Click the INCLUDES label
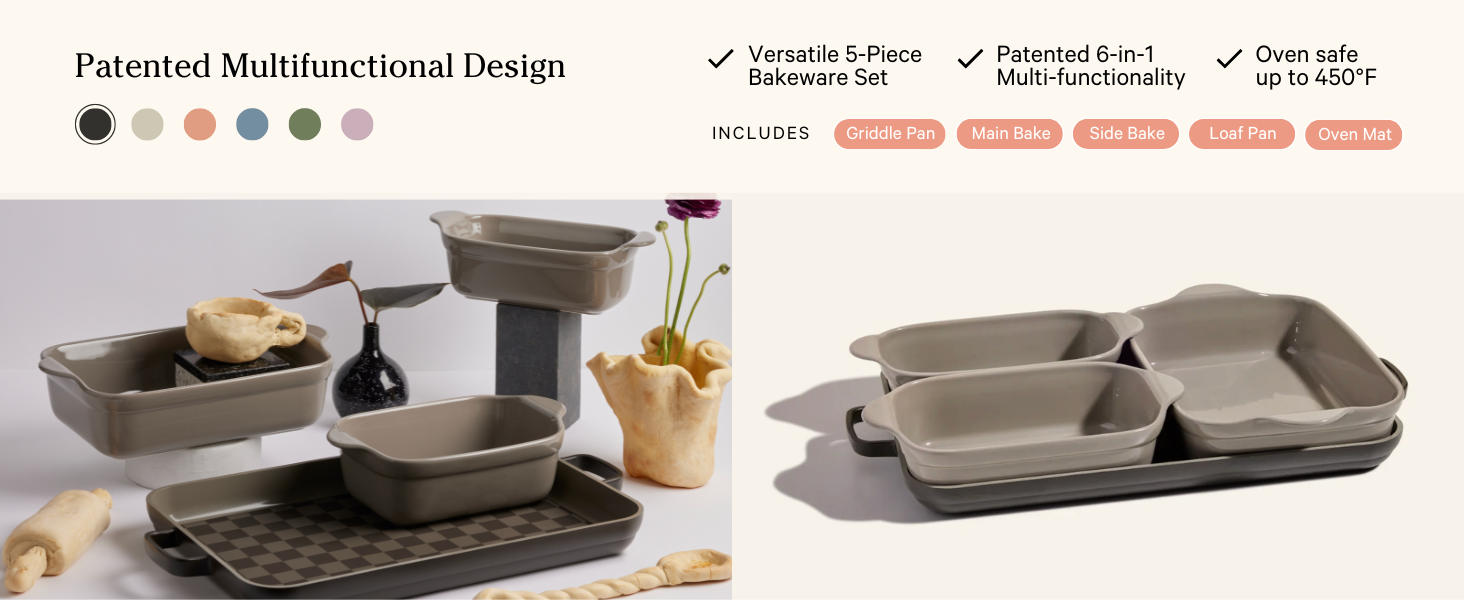This screenshot has height=600, width=1464. coord(761,133)
